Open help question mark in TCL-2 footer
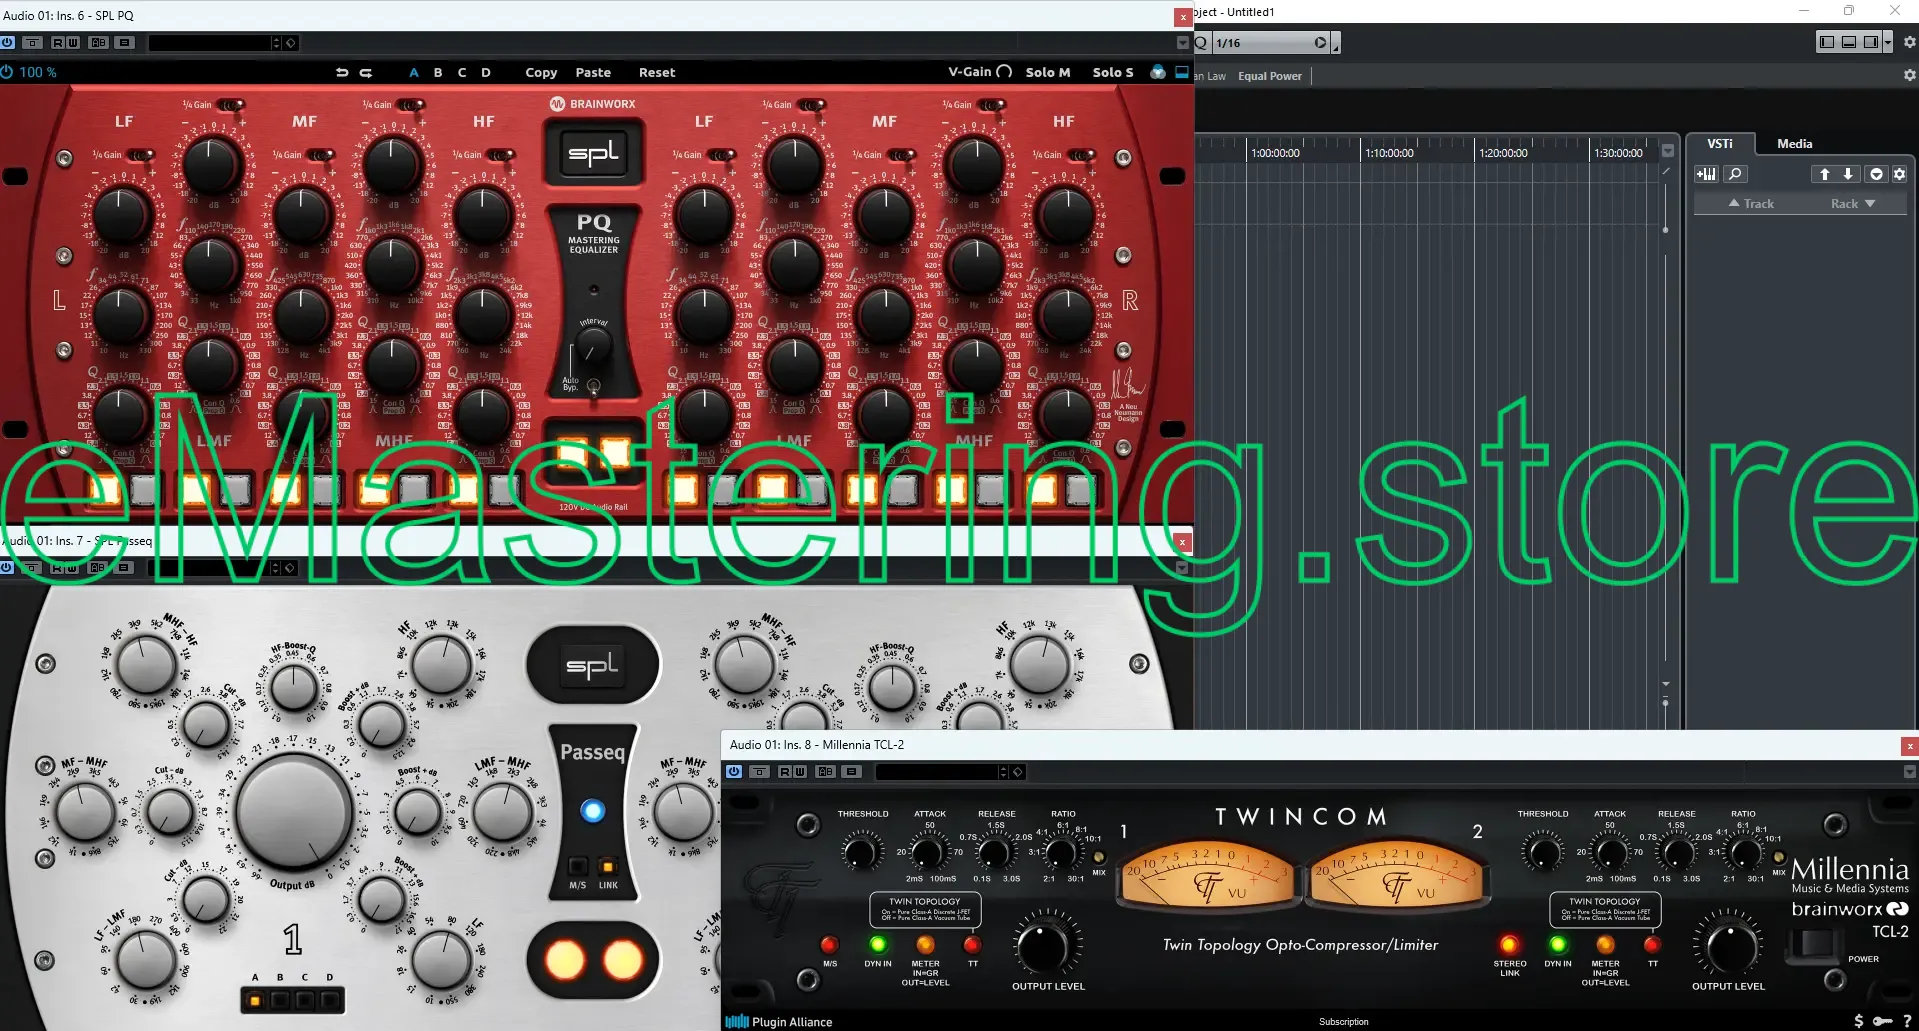This screenshot has height=1031, width=1919. click(x=1907, y=1021)
